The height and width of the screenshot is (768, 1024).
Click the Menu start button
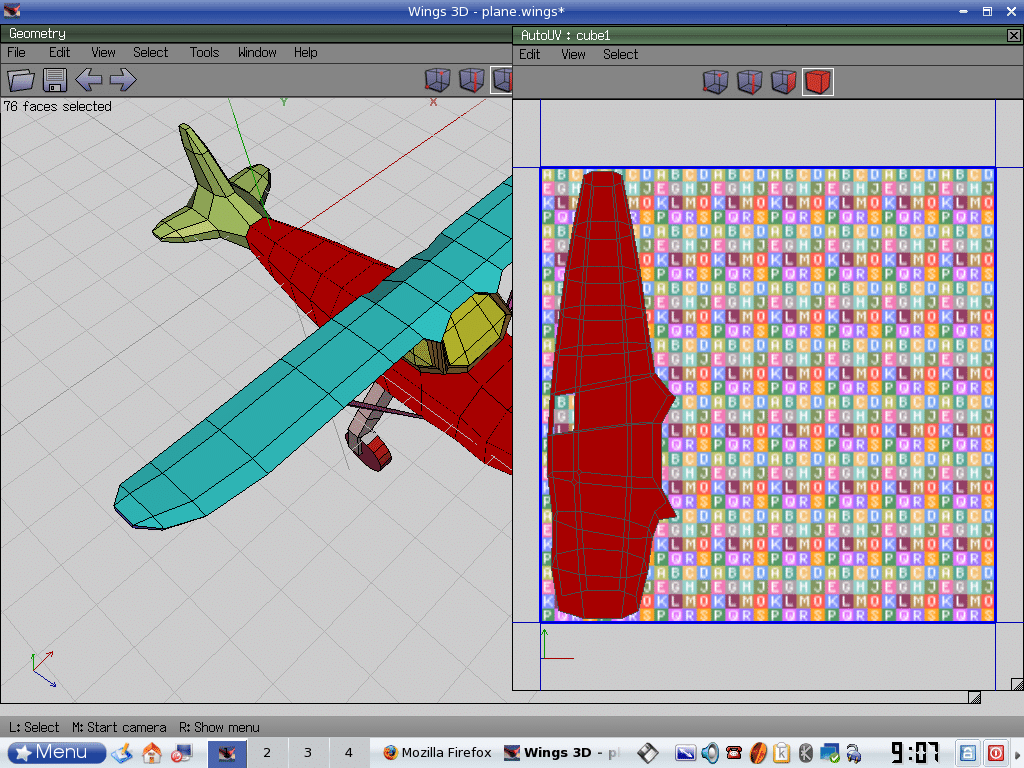(x=57, y=752)
